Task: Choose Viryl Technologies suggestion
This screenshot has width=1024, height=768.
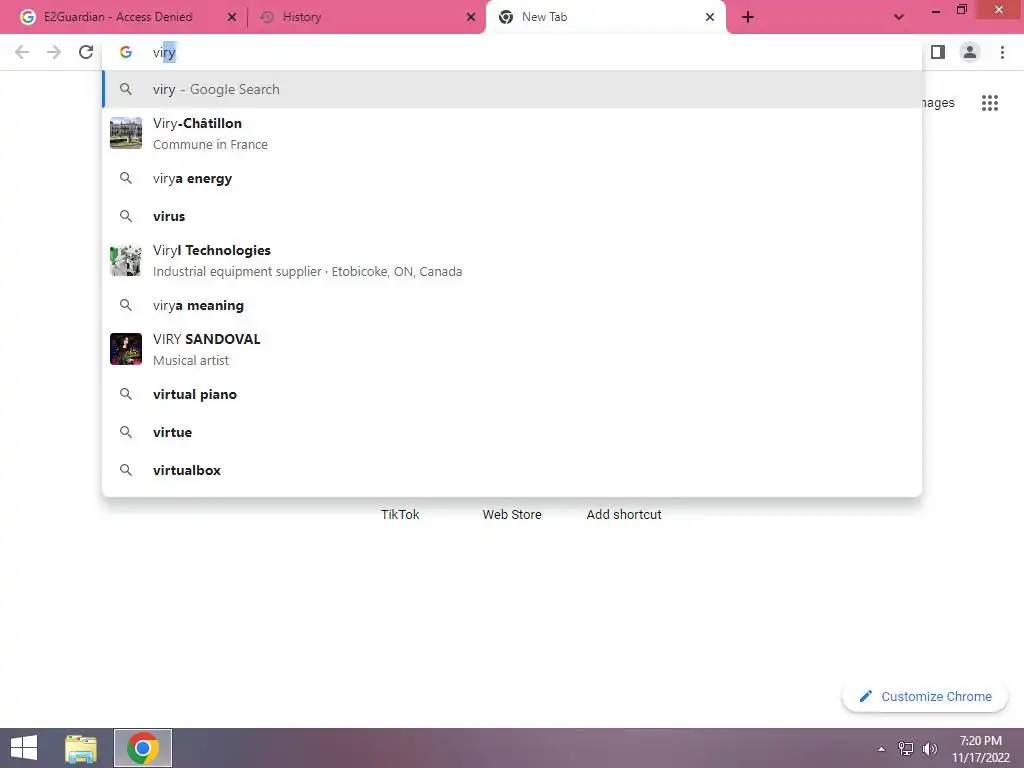Action: point(512,261)
